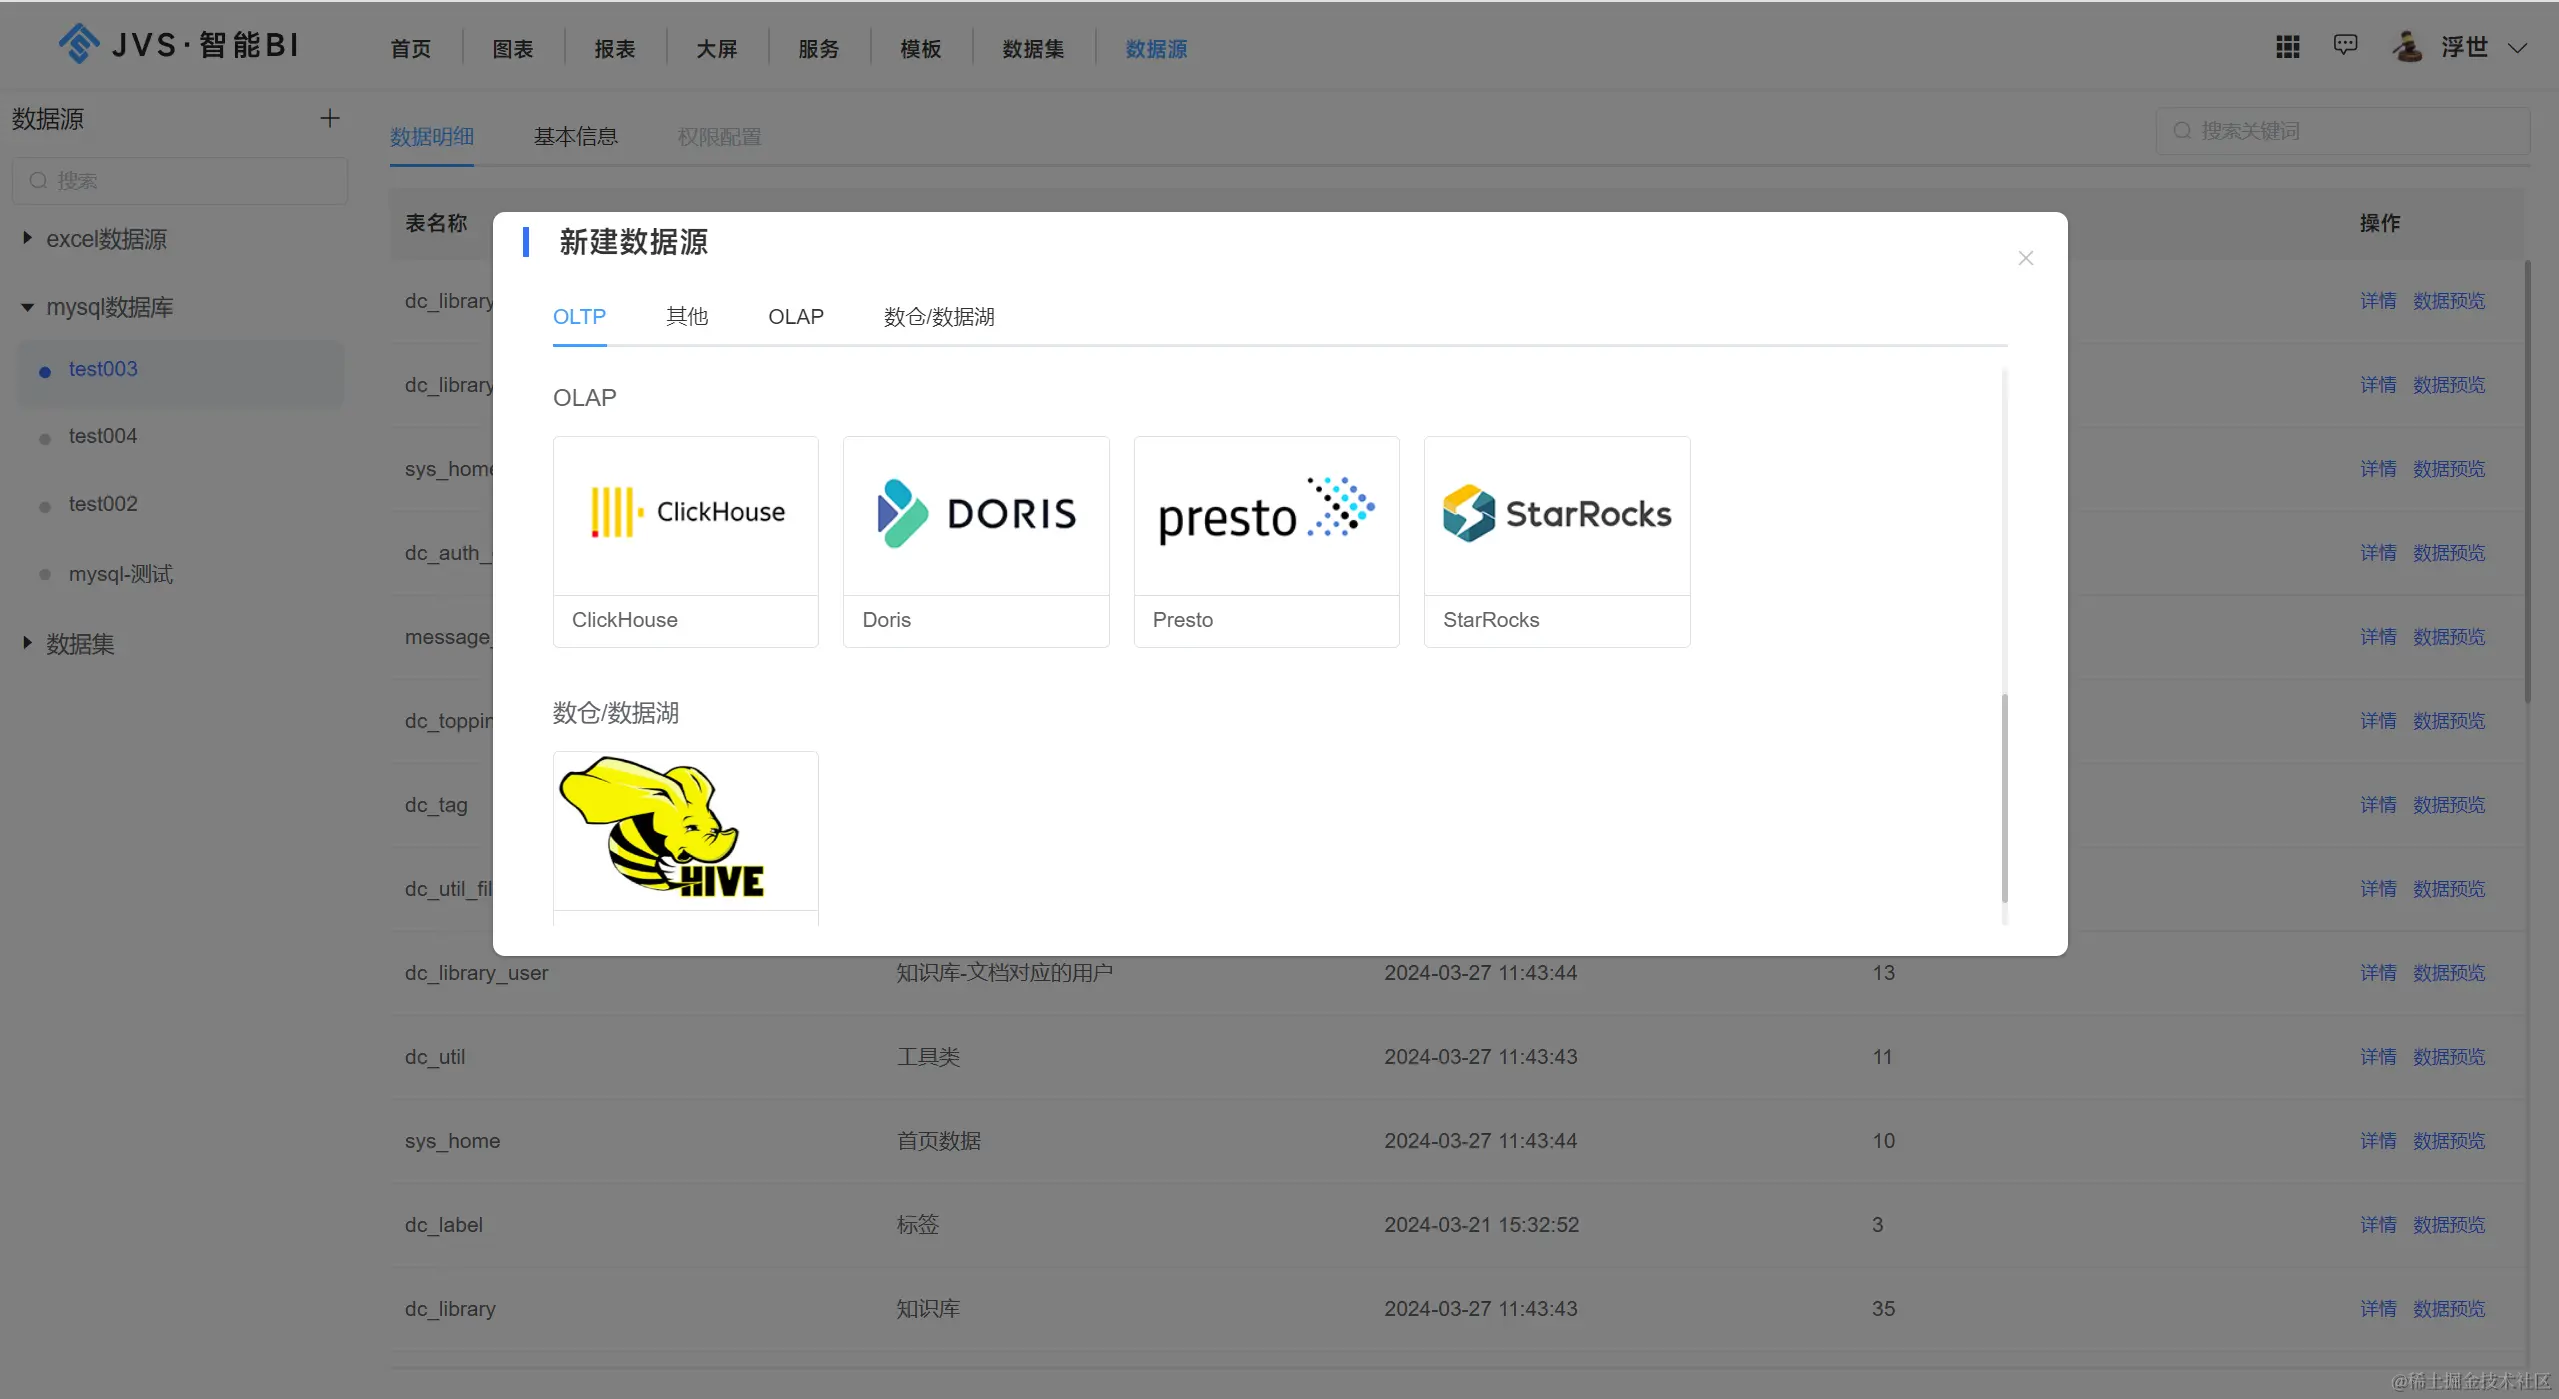The width and height of the screenshot is (2559, 1399).
Task: Open the 其他 tab in the dialog
Action: pos(686,317)
